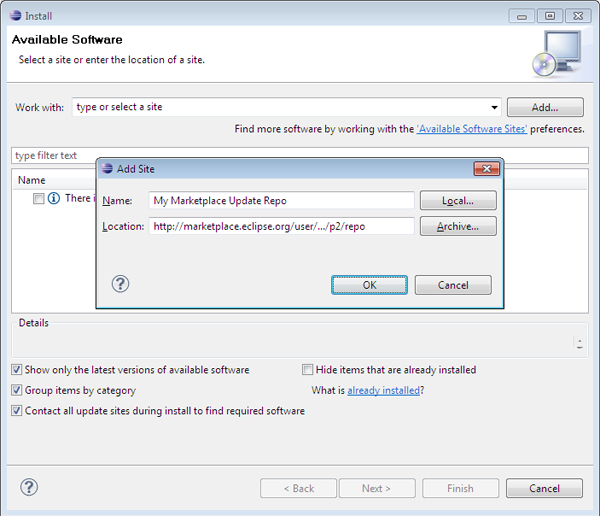600x516 pixels.
Task: Check the box beside the list item
Action: click(38, 198)
